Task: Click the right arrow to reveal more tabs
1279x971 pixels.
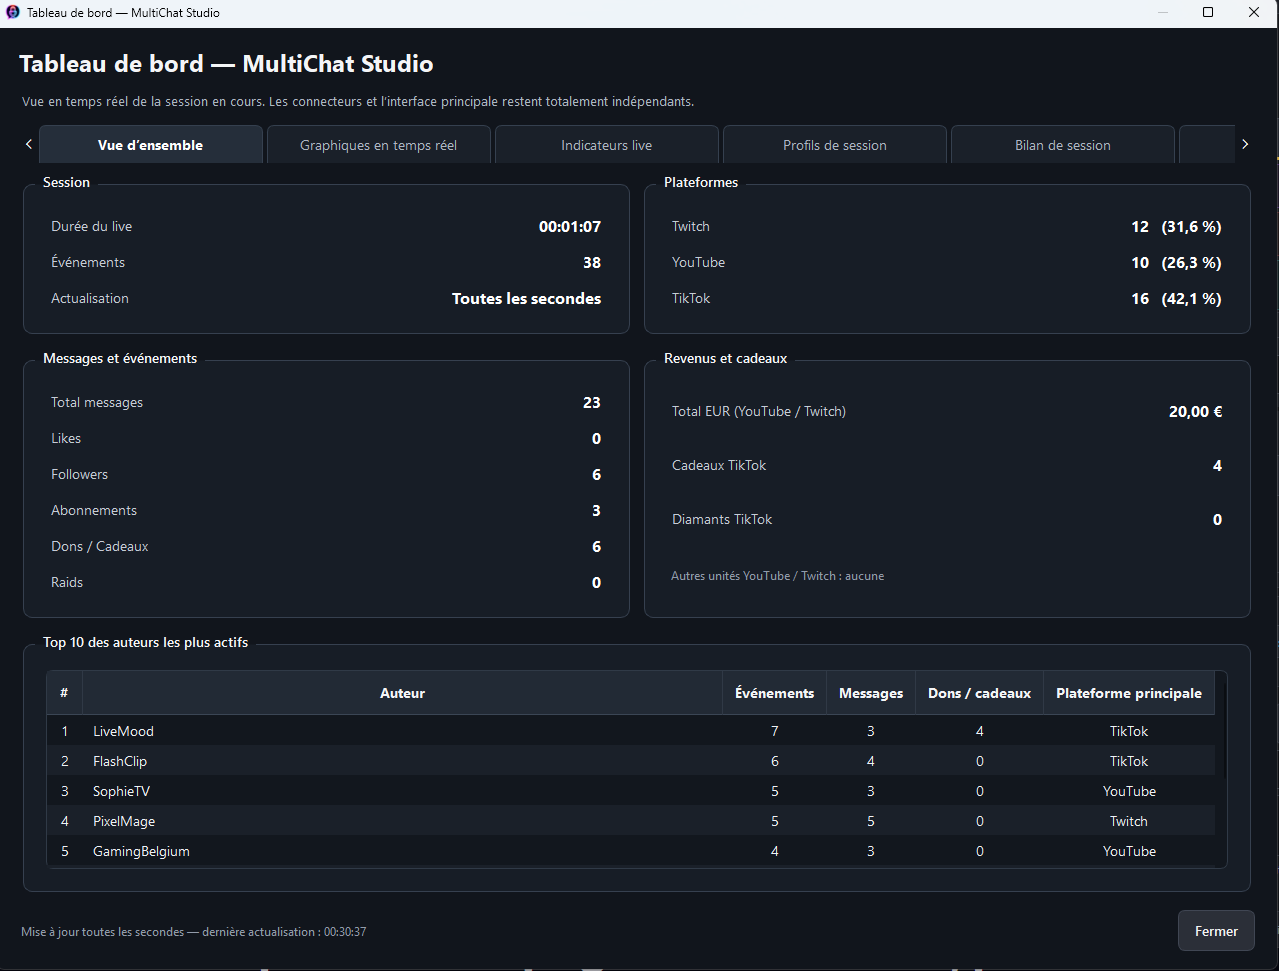Action: click(1245, 144)
